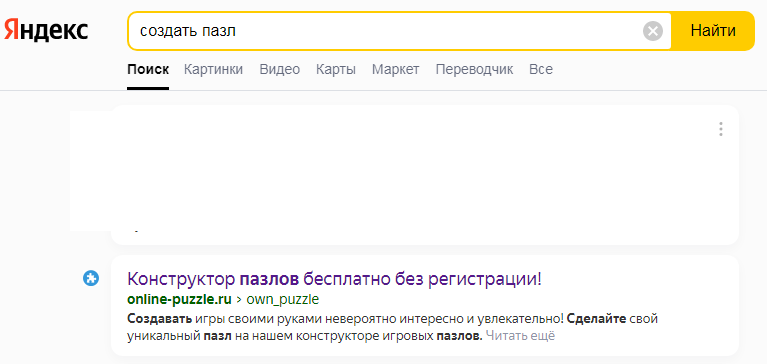Viewport: 767px width, 364px height.
Task: Click the yellow Найти search button
Action: tap(713, 31)
